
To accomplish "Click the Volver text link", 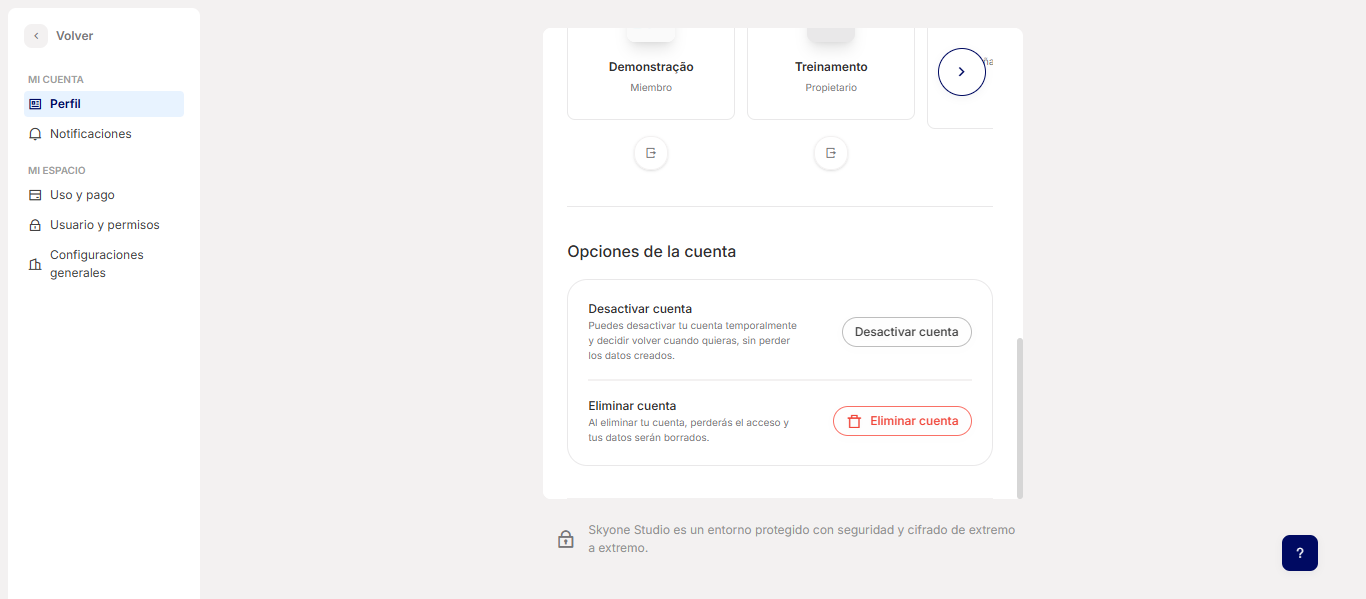I will (75, 36).
